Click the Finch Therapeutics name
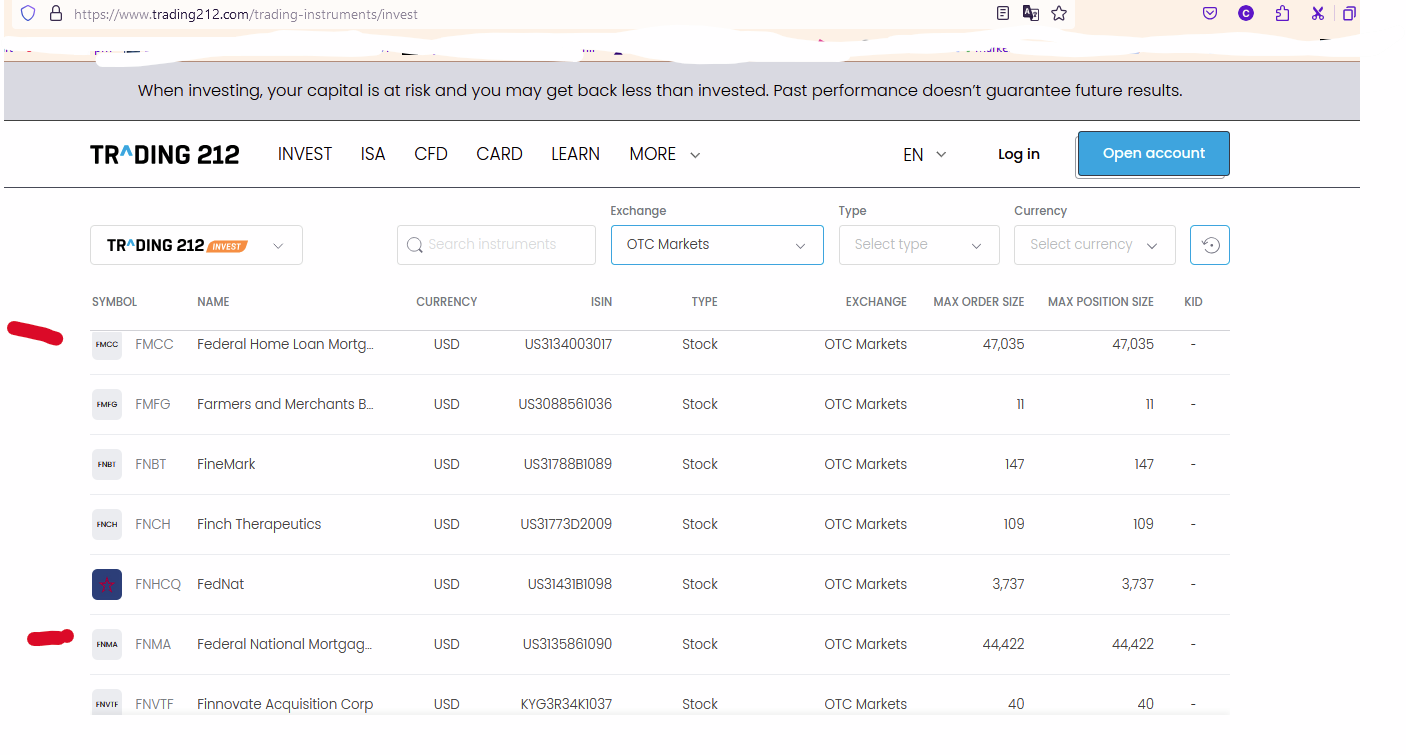Screen dimensions: 1406x755 pos(259,524)
